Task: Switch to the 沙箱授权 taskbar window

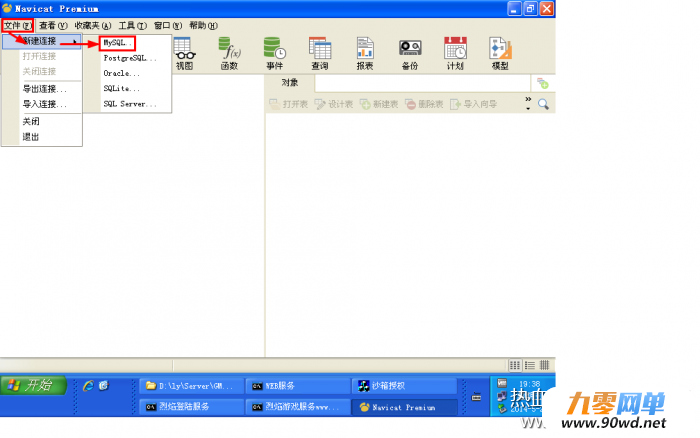Action: click(x=404, y=386)
